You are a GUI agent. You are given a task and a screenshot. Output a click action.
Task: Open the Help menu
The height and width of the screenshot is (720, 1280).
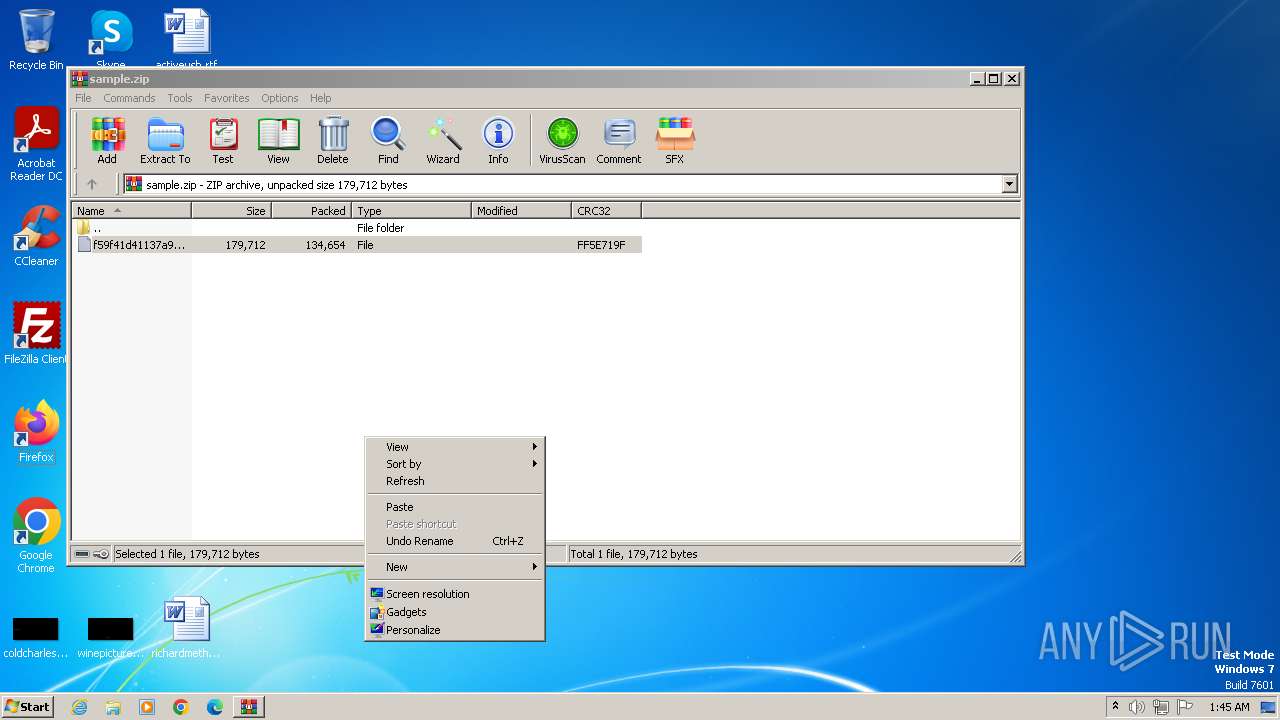coord(320,98)
